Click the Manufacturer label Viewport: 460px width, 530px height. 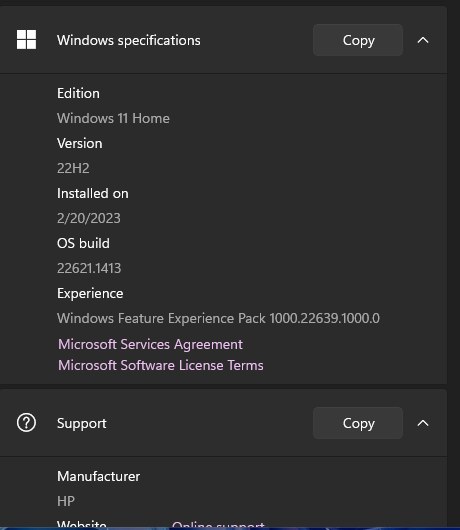98,476
